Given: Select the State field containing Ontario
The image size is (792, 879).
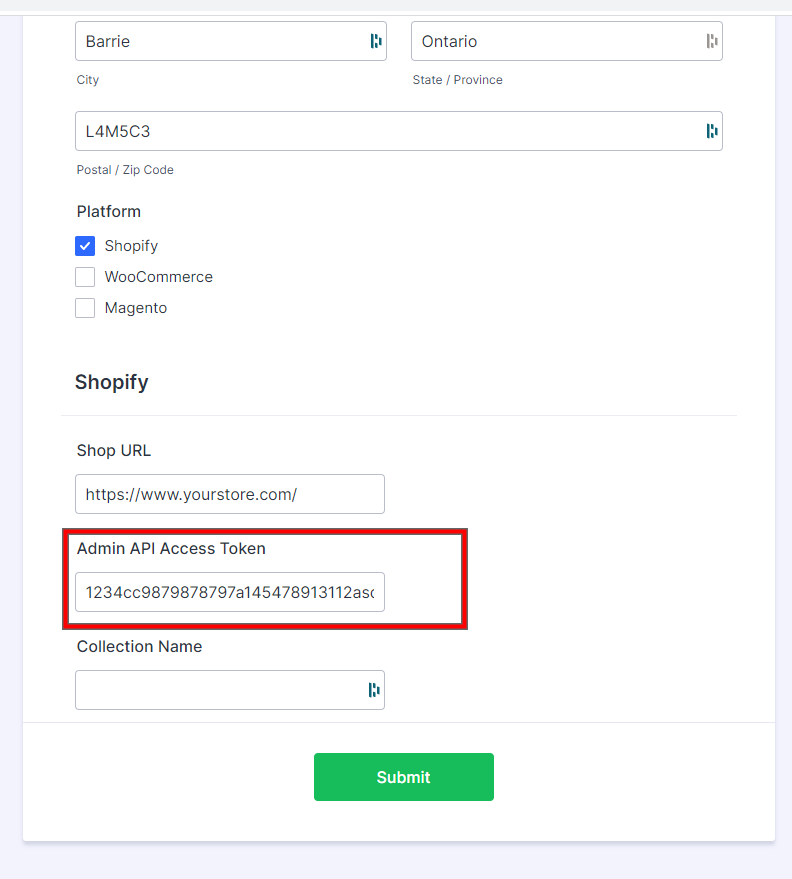Looking at the screenshot, I should point(567,41).
